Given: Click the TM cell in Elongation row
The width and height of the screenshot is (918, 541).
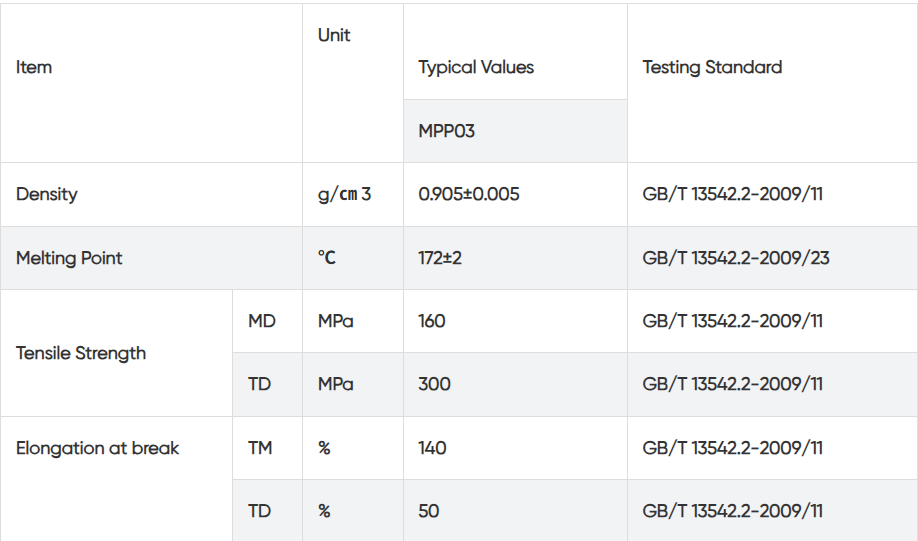Looking at the screenshot, I should click(260, 448).
